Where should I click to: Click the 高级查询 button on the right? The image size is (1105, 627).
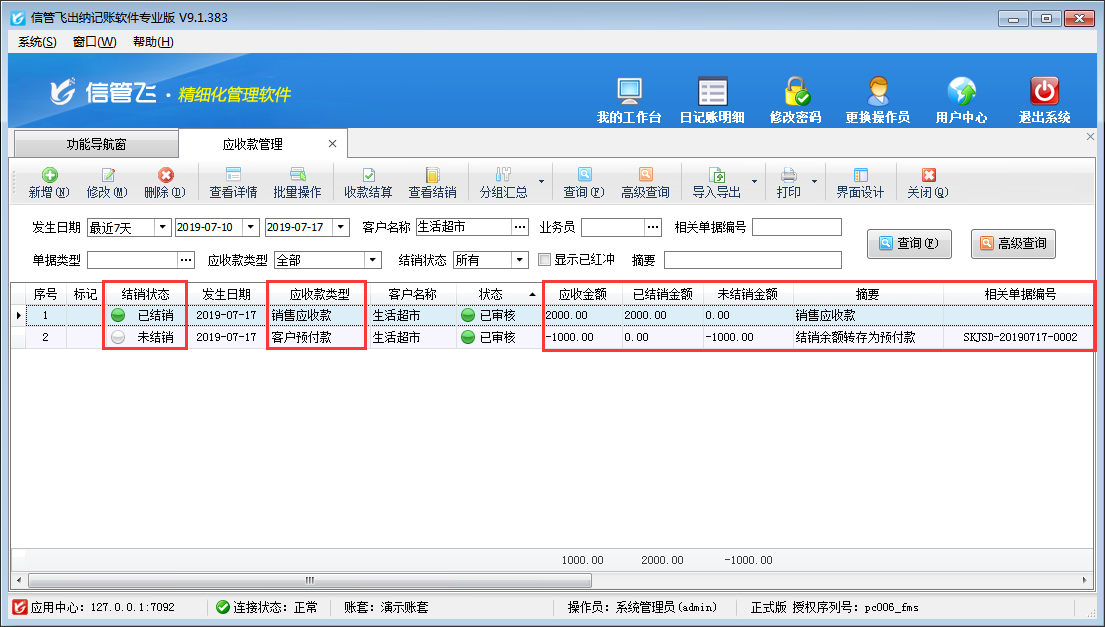tap(1013, 243)
